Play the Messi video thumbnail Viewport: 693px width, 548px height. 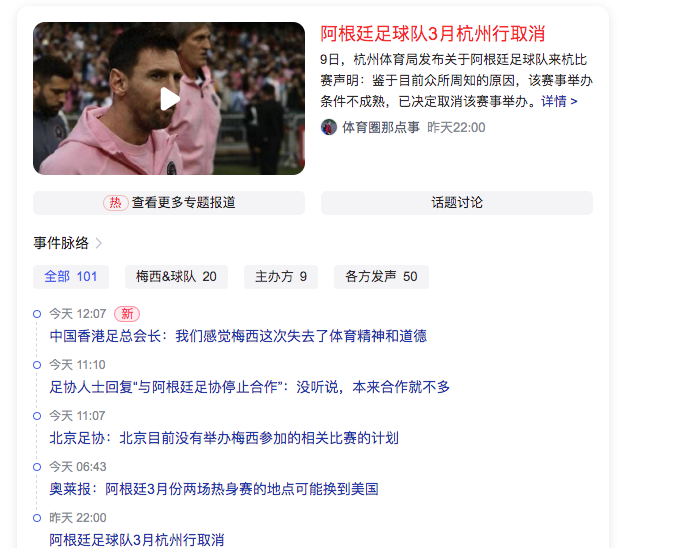coord(169,99)
